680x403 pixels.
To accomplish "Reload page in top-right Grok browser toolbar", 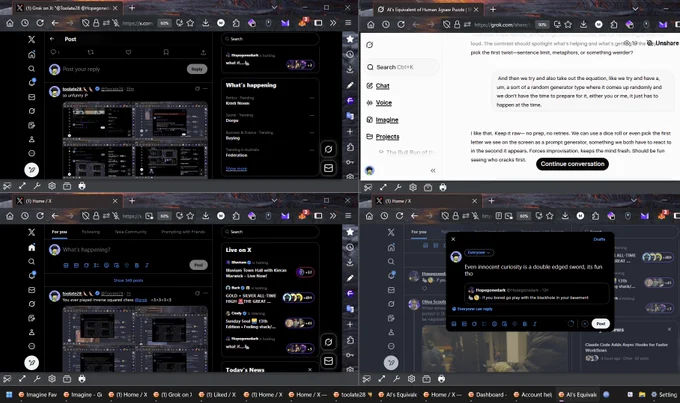I will [401, 25].
